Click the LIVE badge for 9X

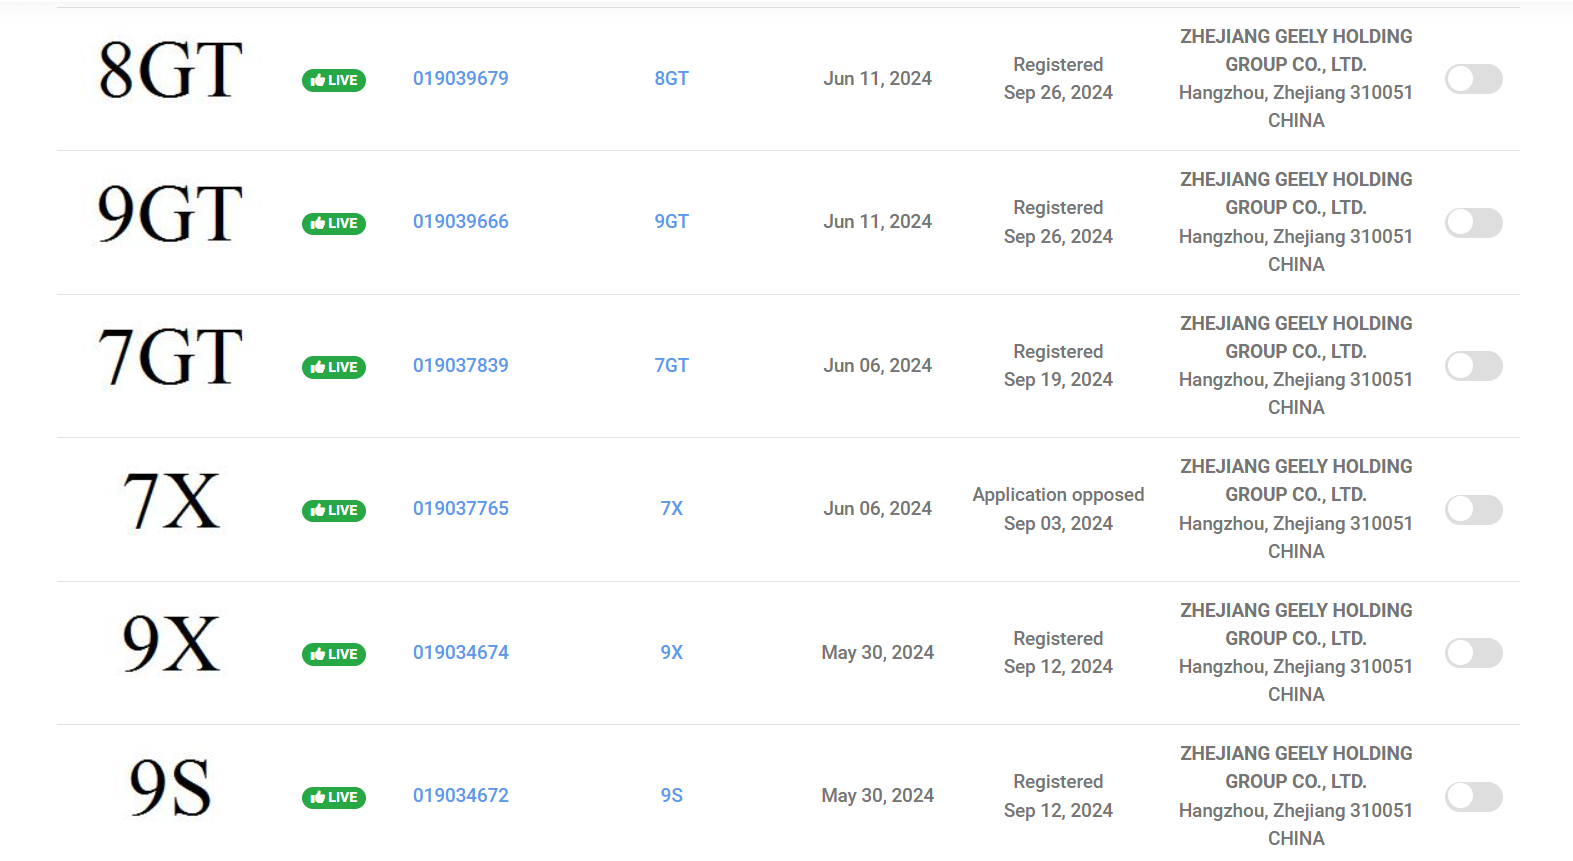334,654
